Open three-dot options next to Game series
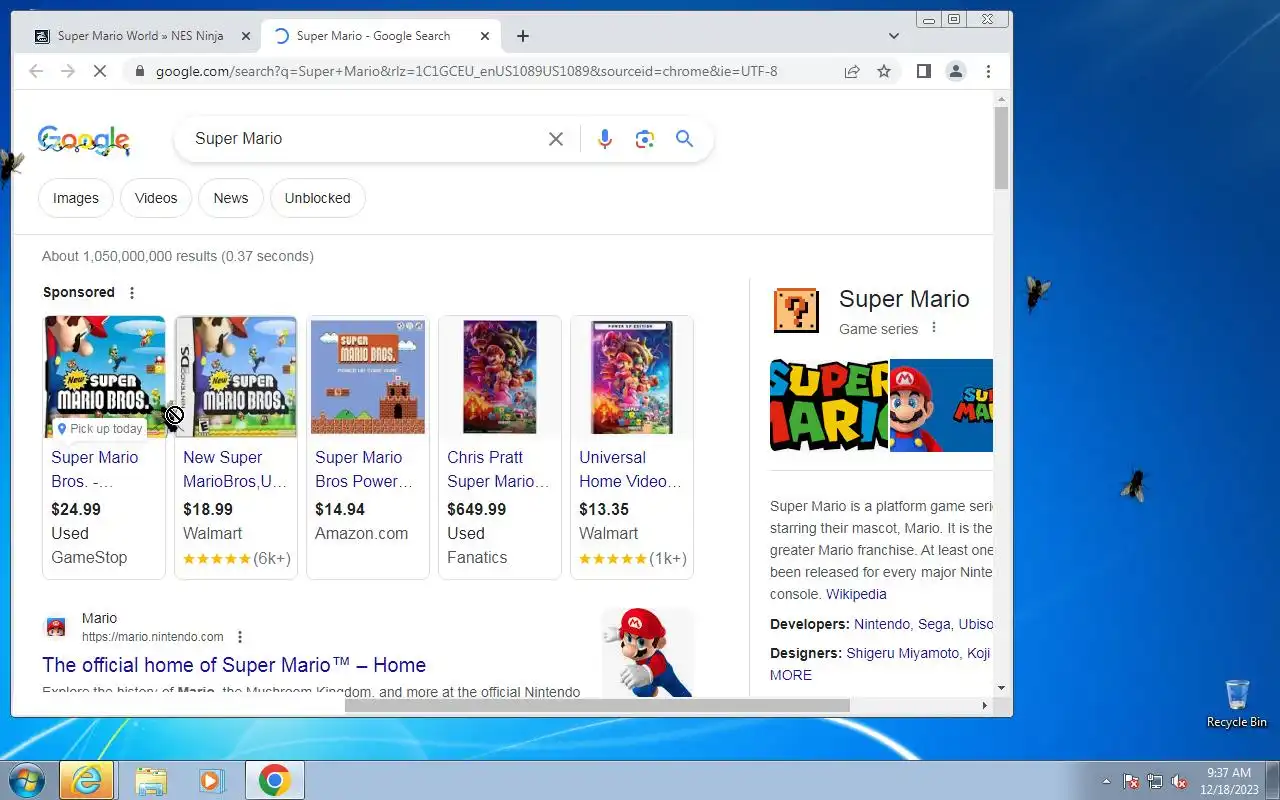This screenshot has height=800, width=1280. pos(934,328)
